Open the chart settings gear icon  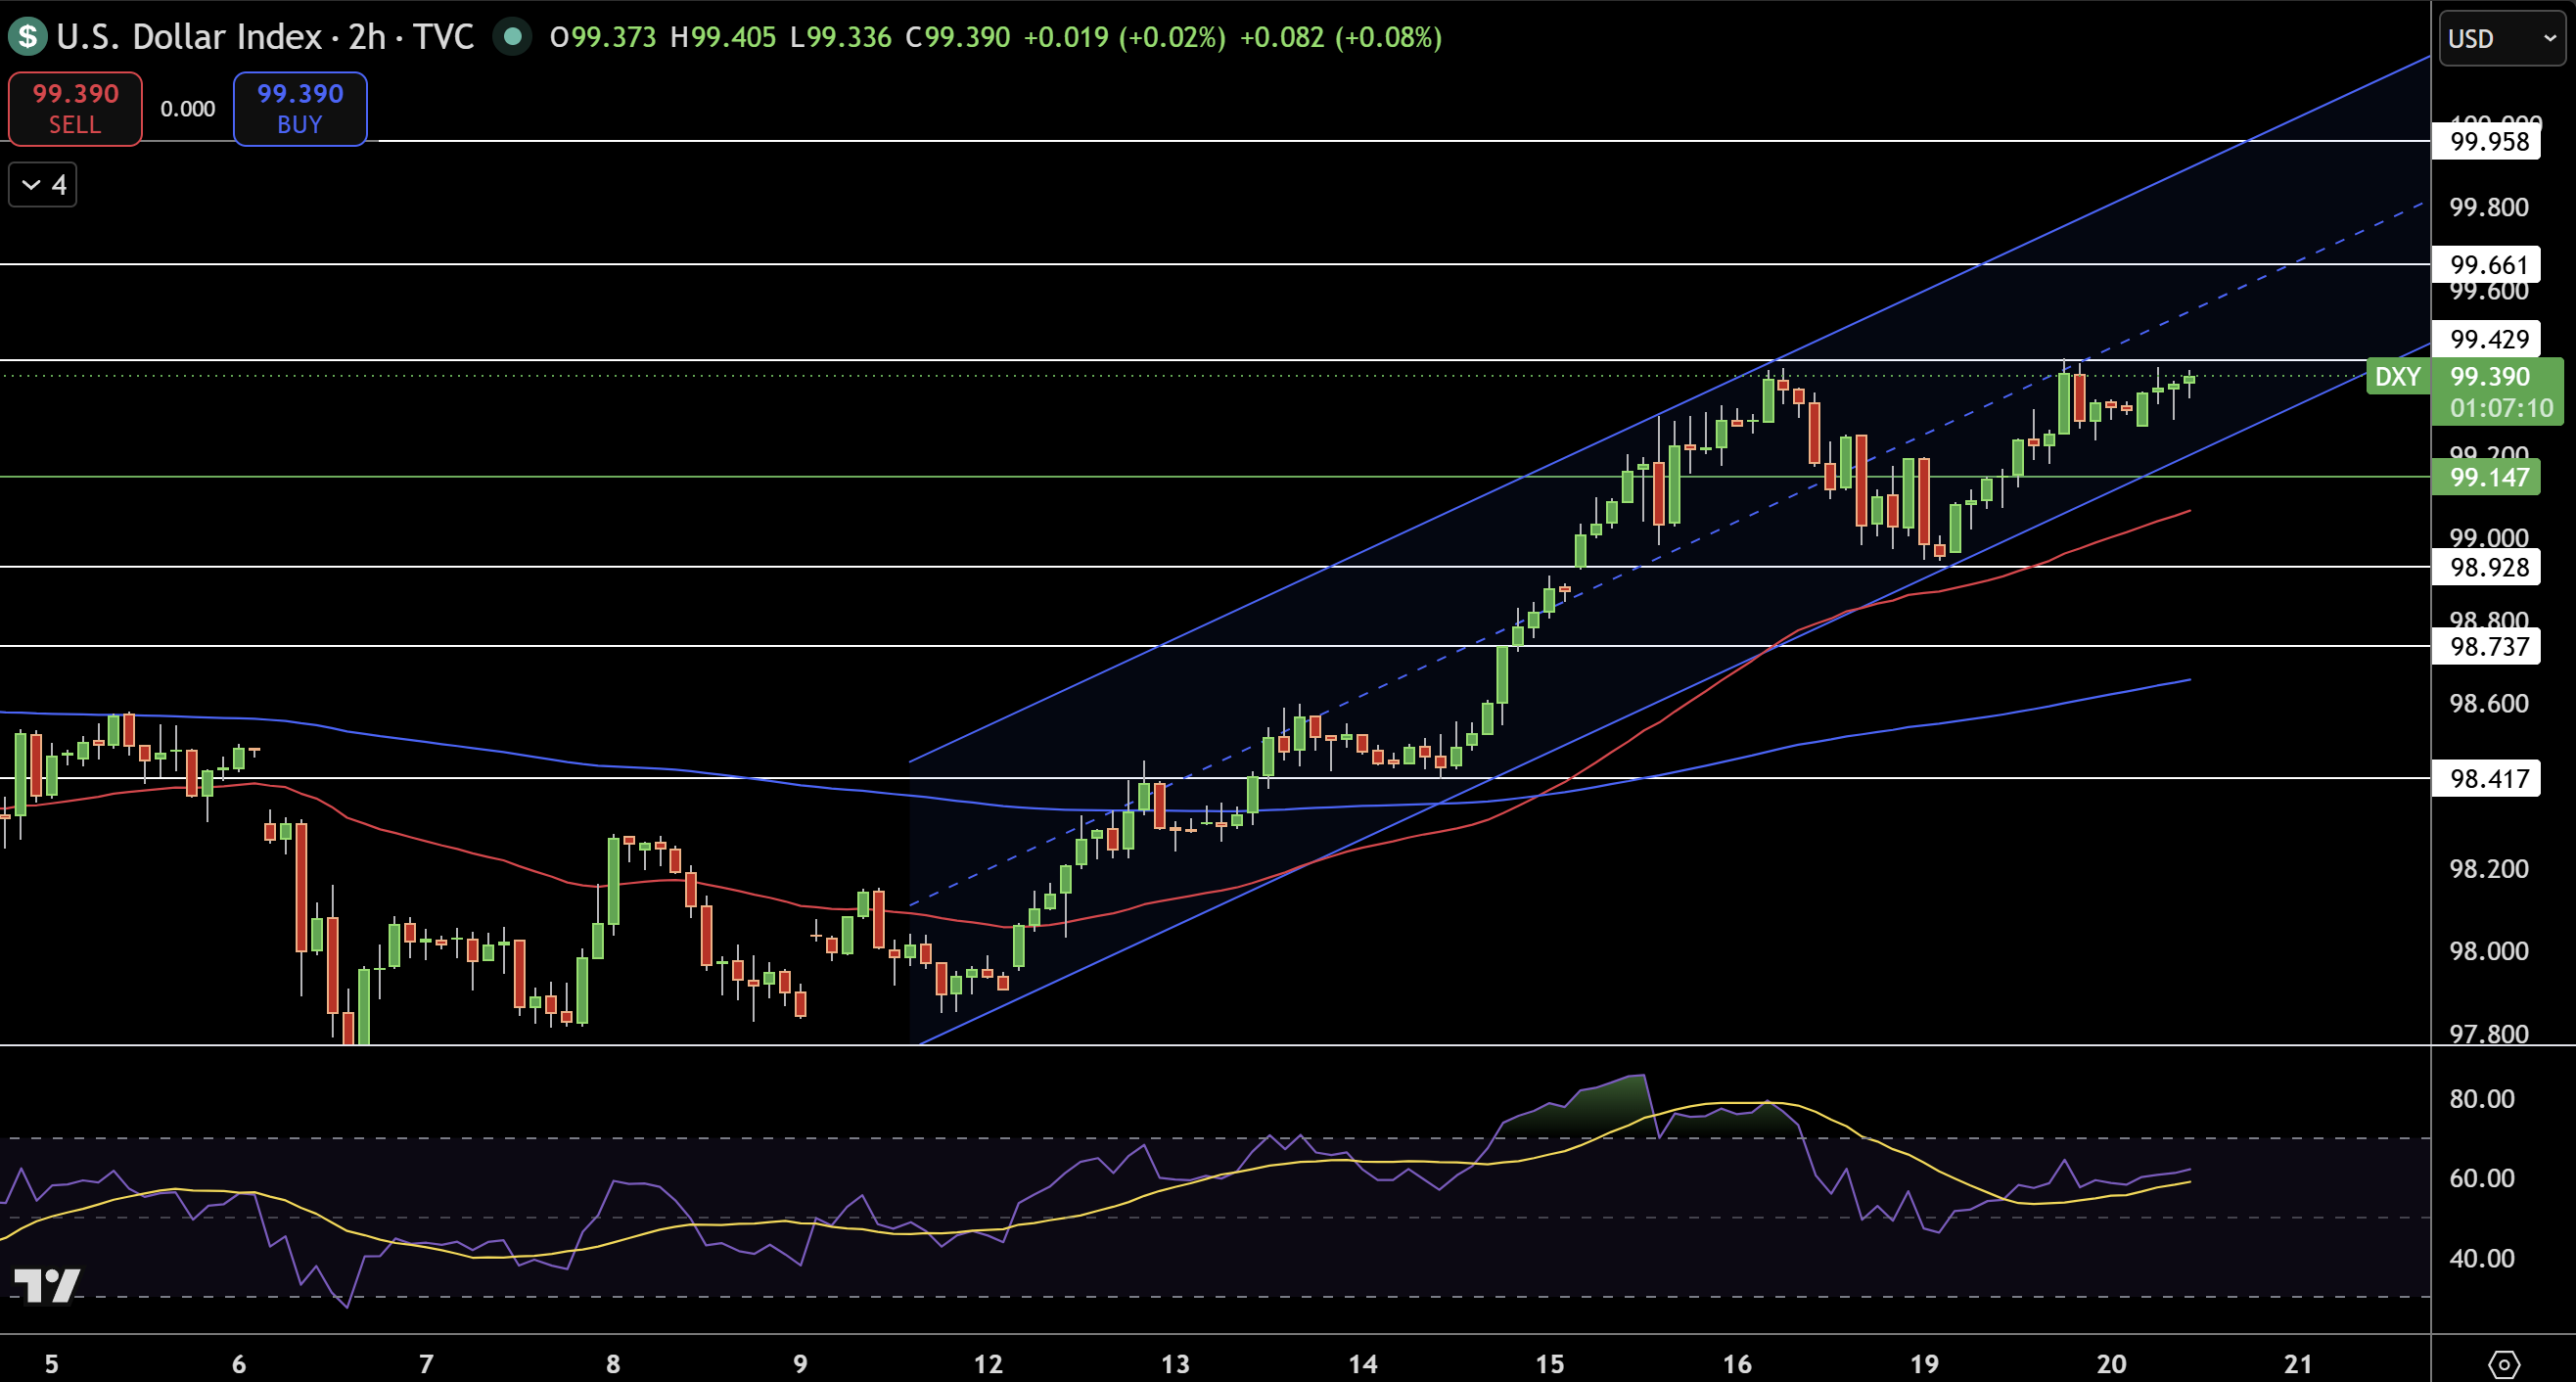click(x=2503, y=1364)
